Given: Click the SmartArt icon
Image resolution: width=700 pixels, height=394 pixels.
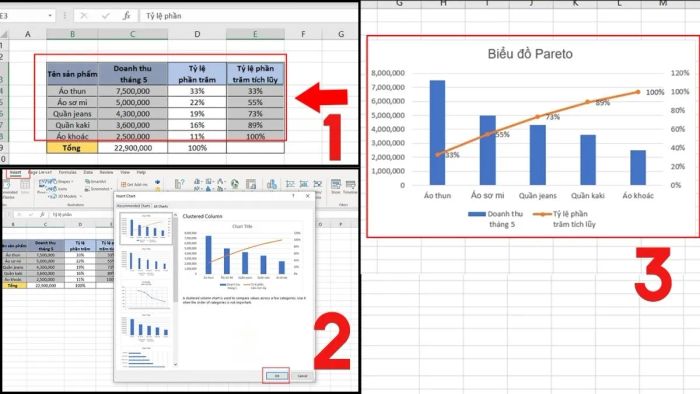Looking at the screenshot, I should click(x=95, y=182).
